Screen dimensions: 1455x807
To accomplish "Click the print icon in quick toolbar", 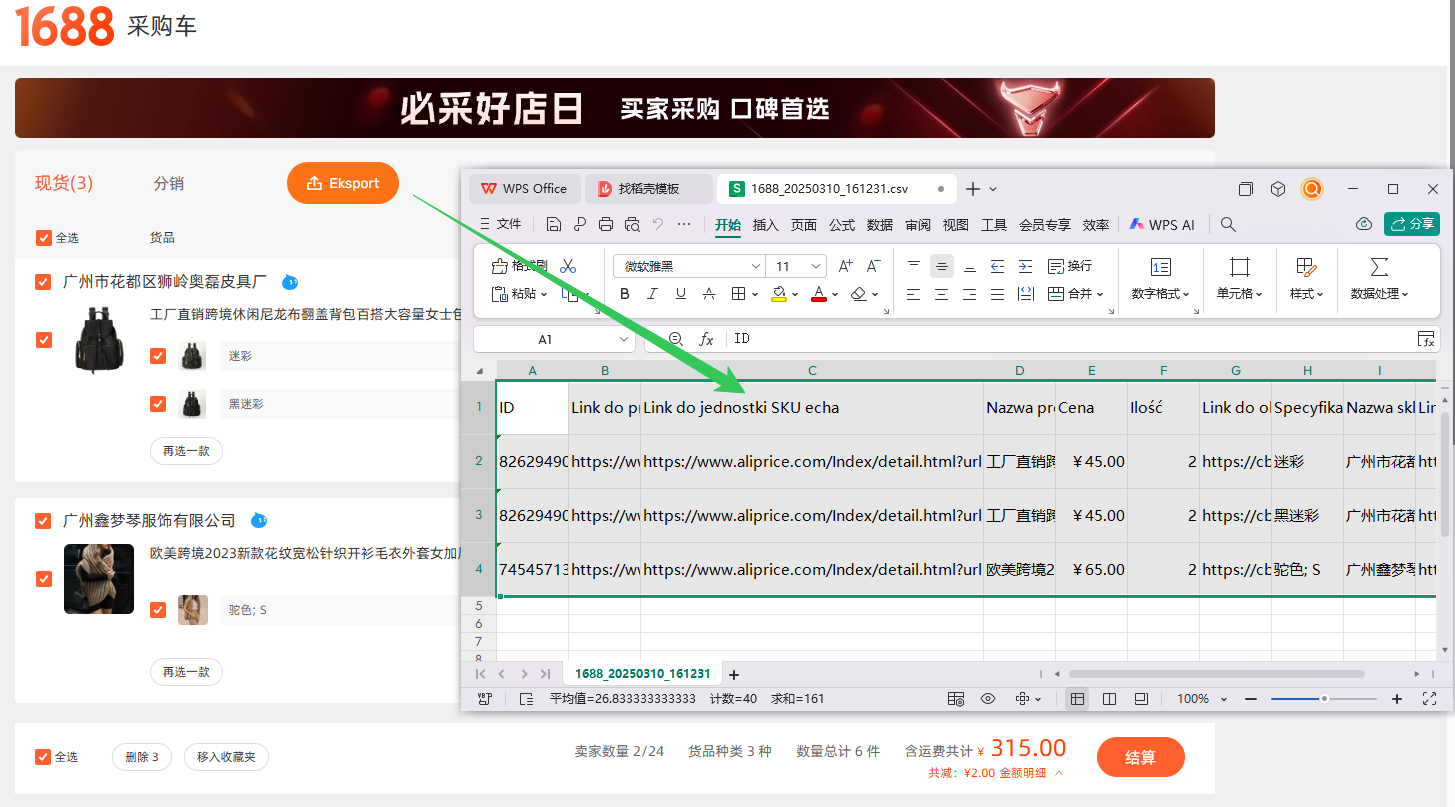I will pyautogui.click(x=606, y=225).
